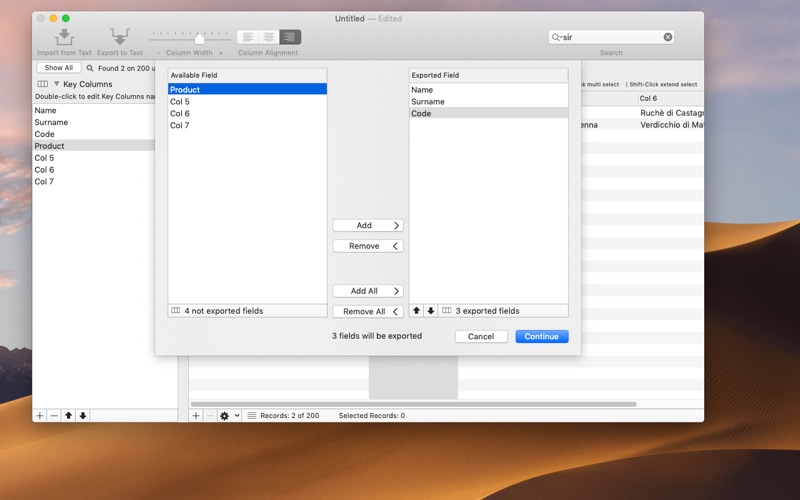Click the Continue button
The image size is (800, 500).
coord(541,336)
